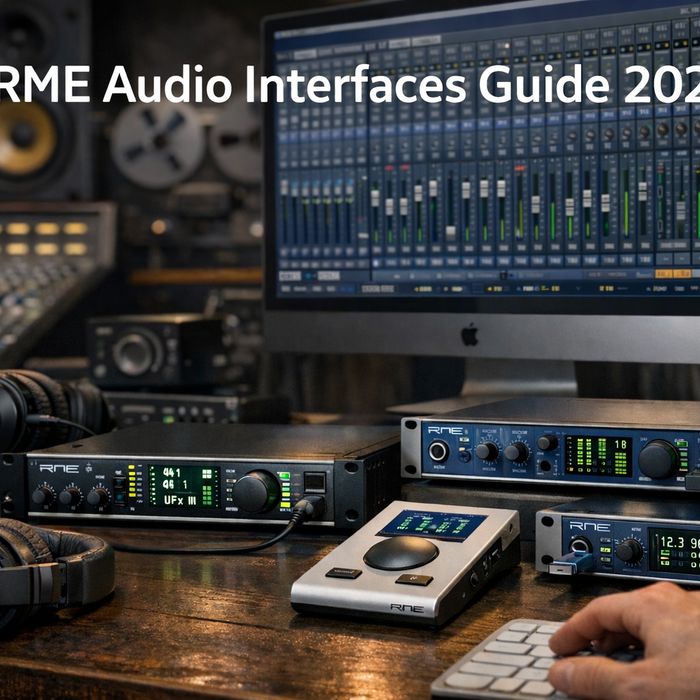Push the left button below the Babyface dial
The image size is (700, 700).
(x=343, y=573)
